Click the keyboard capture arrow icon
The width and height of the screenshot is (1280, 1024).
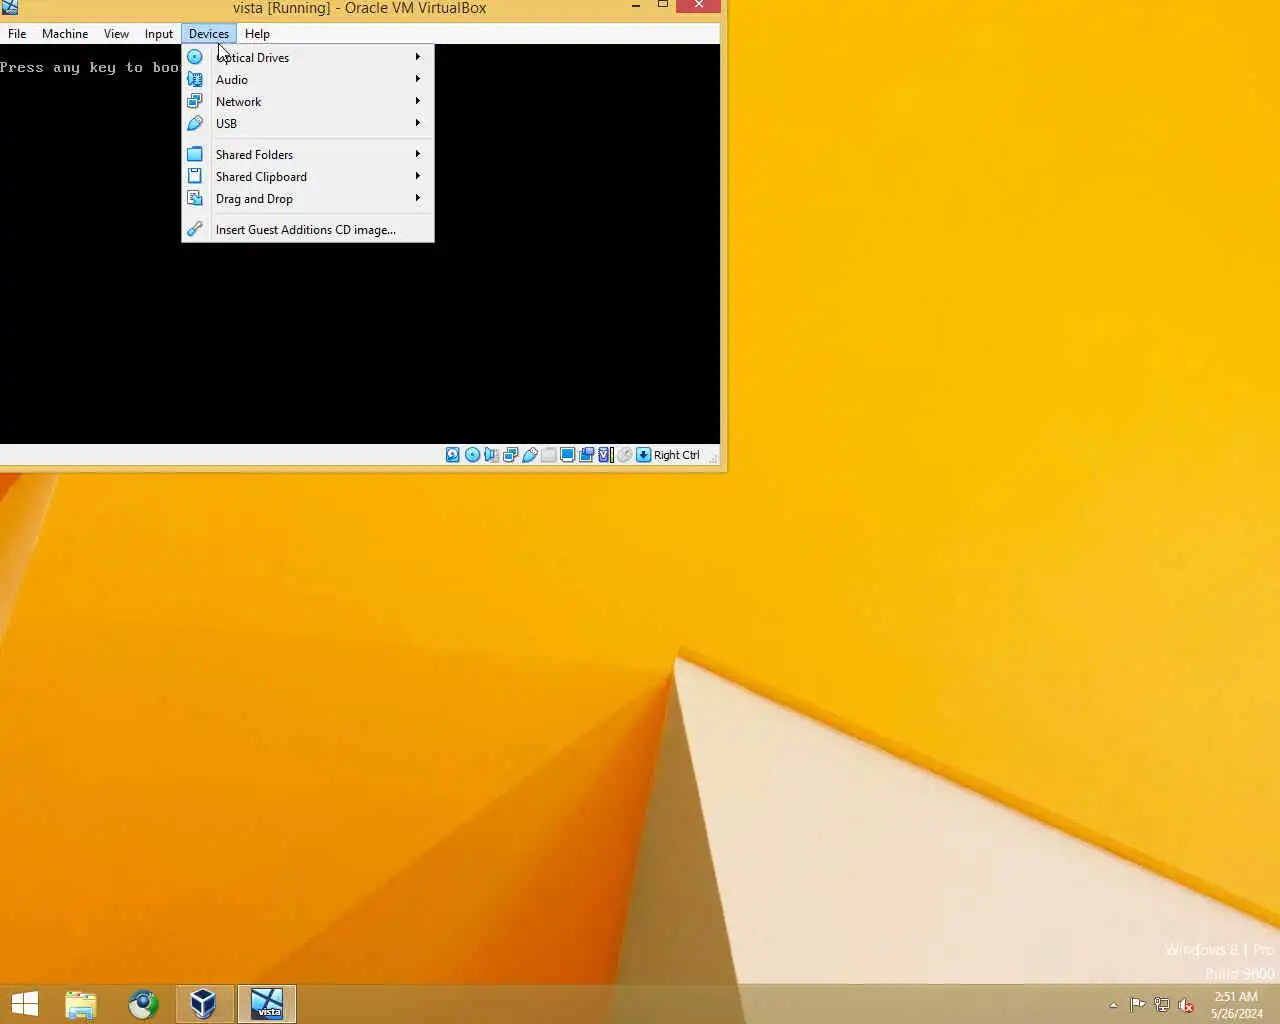coord(643,455)
